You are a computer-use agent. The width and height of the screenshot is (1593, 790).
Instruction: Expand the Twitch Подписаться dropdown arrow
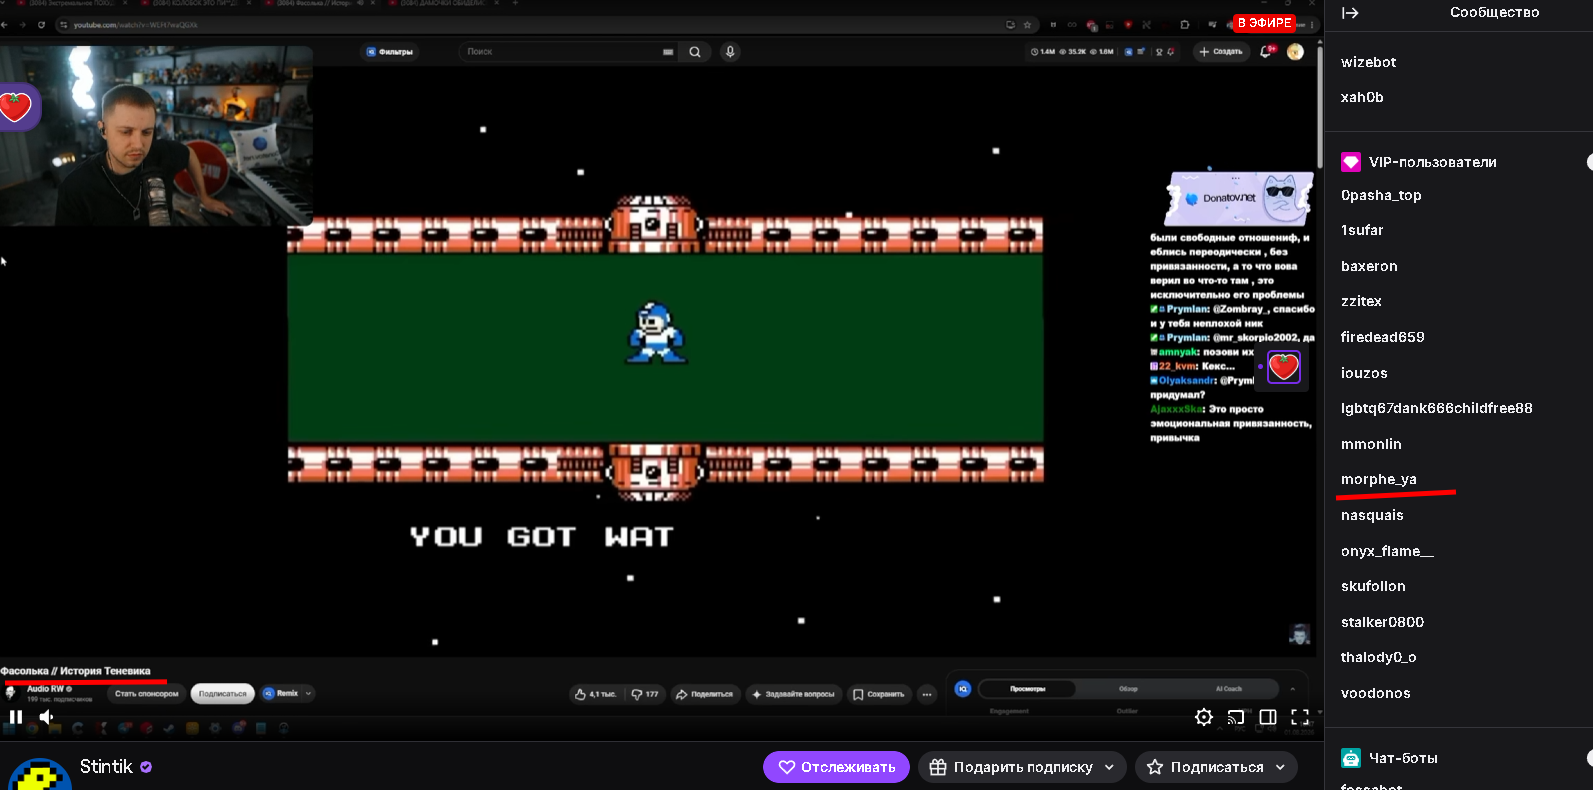(x=1280, y=767)
